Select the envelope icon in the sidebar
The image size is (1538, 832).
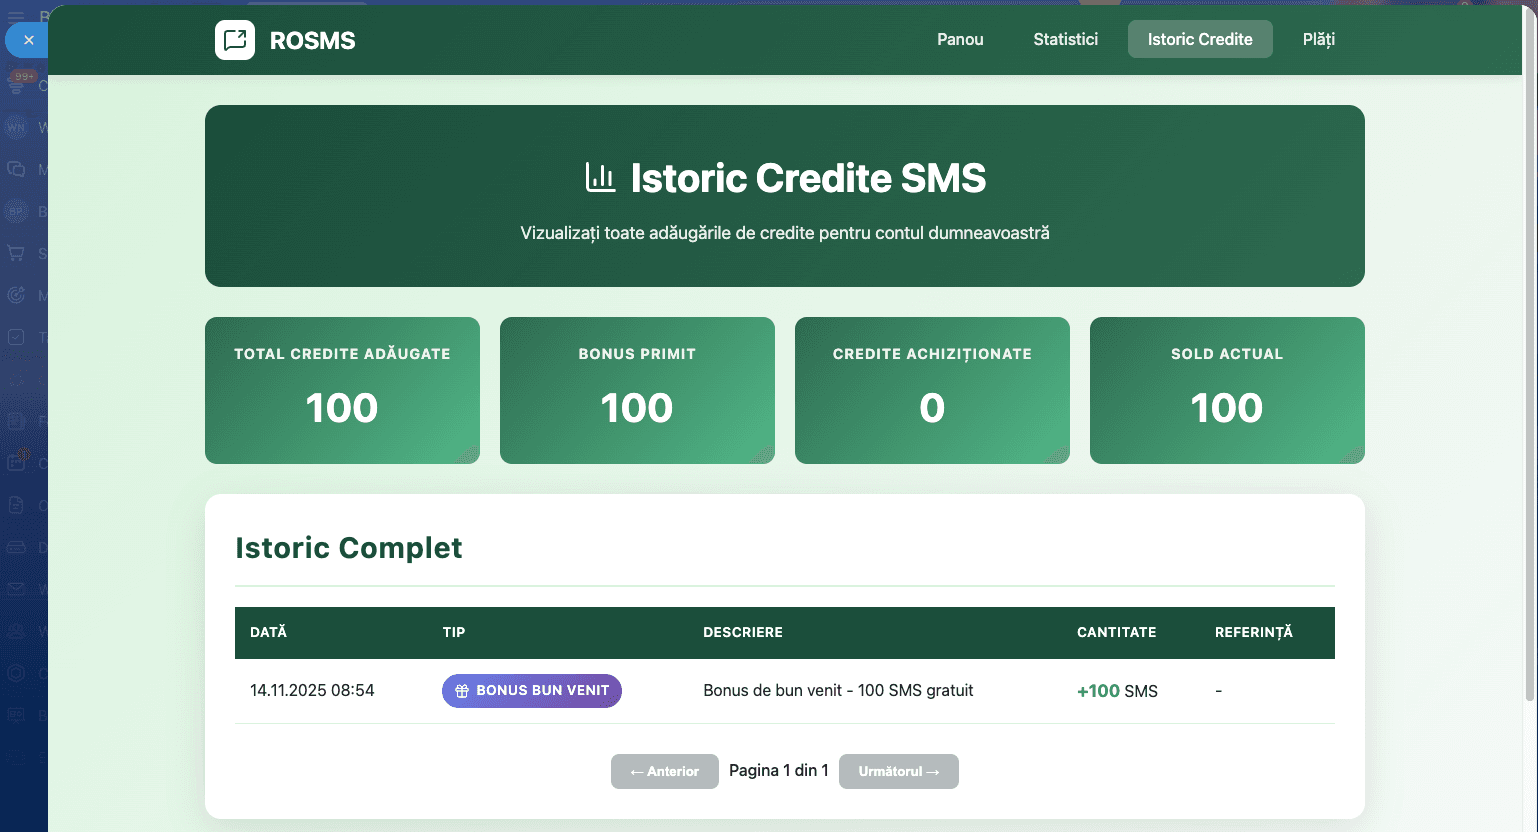click(x=14, y=588)
